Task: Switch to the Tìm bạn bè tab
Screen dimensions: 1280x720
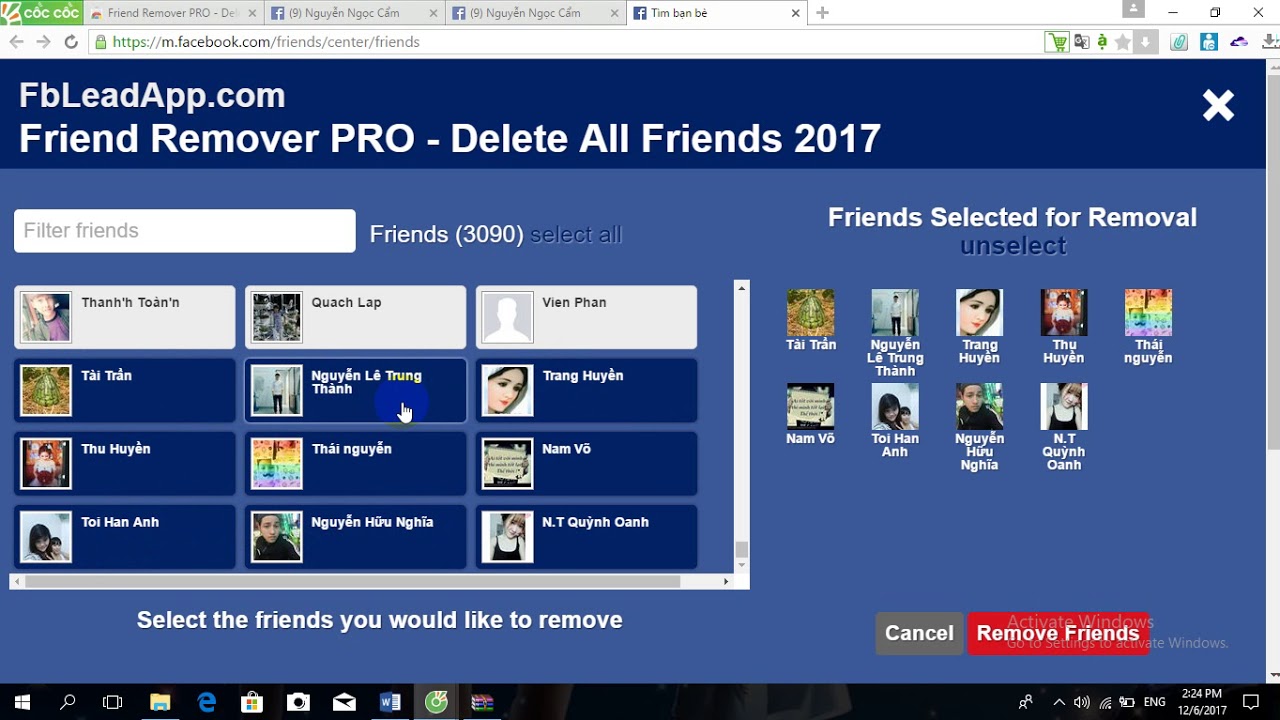Action: (x=716, y=13)
